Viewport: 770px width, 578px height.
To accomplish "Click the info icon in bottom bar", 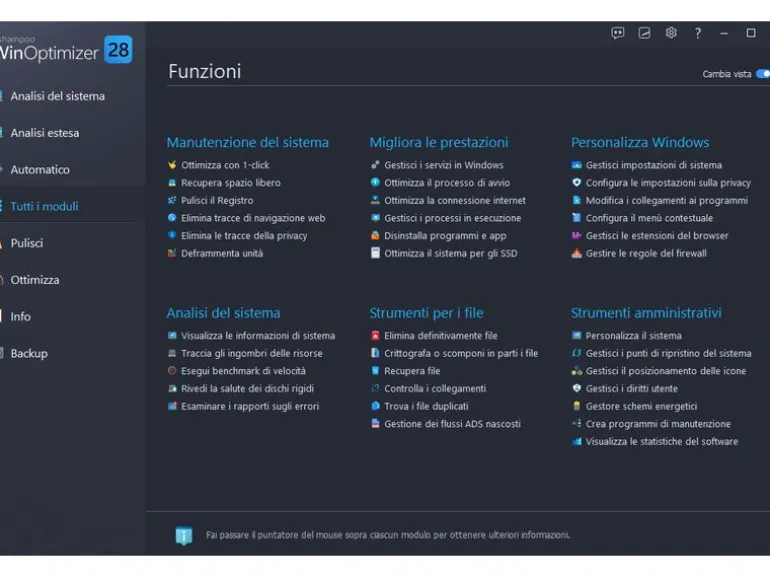I will click(x=184, y=535).
